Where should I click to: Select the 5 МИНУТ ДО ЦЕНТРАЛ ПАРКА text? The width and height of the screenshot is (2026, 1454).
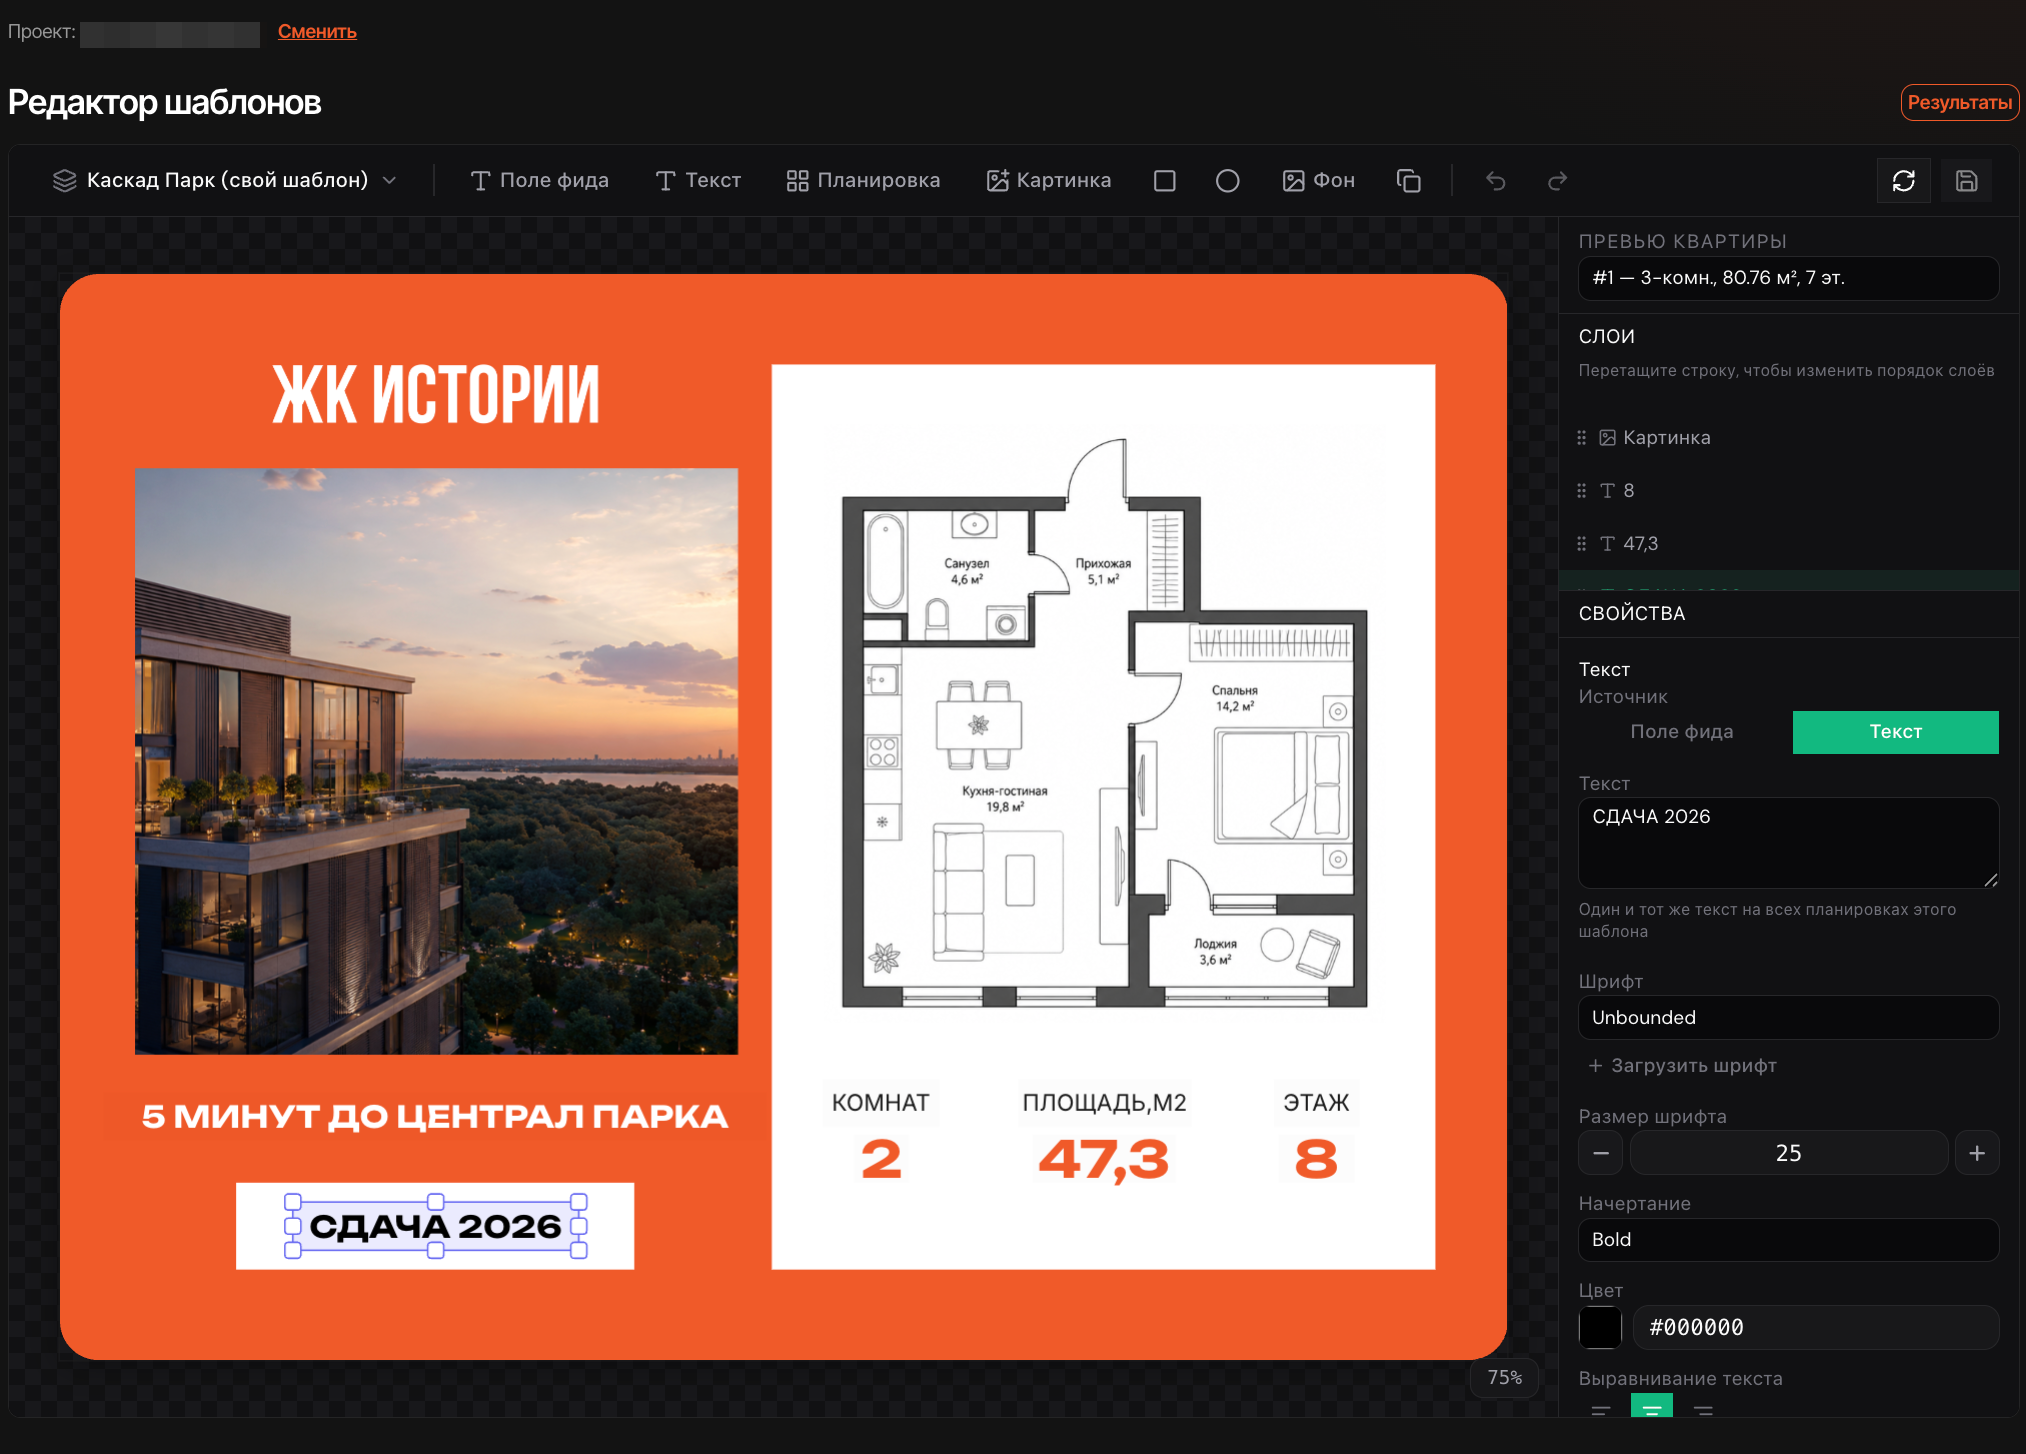coord(435,1117)
